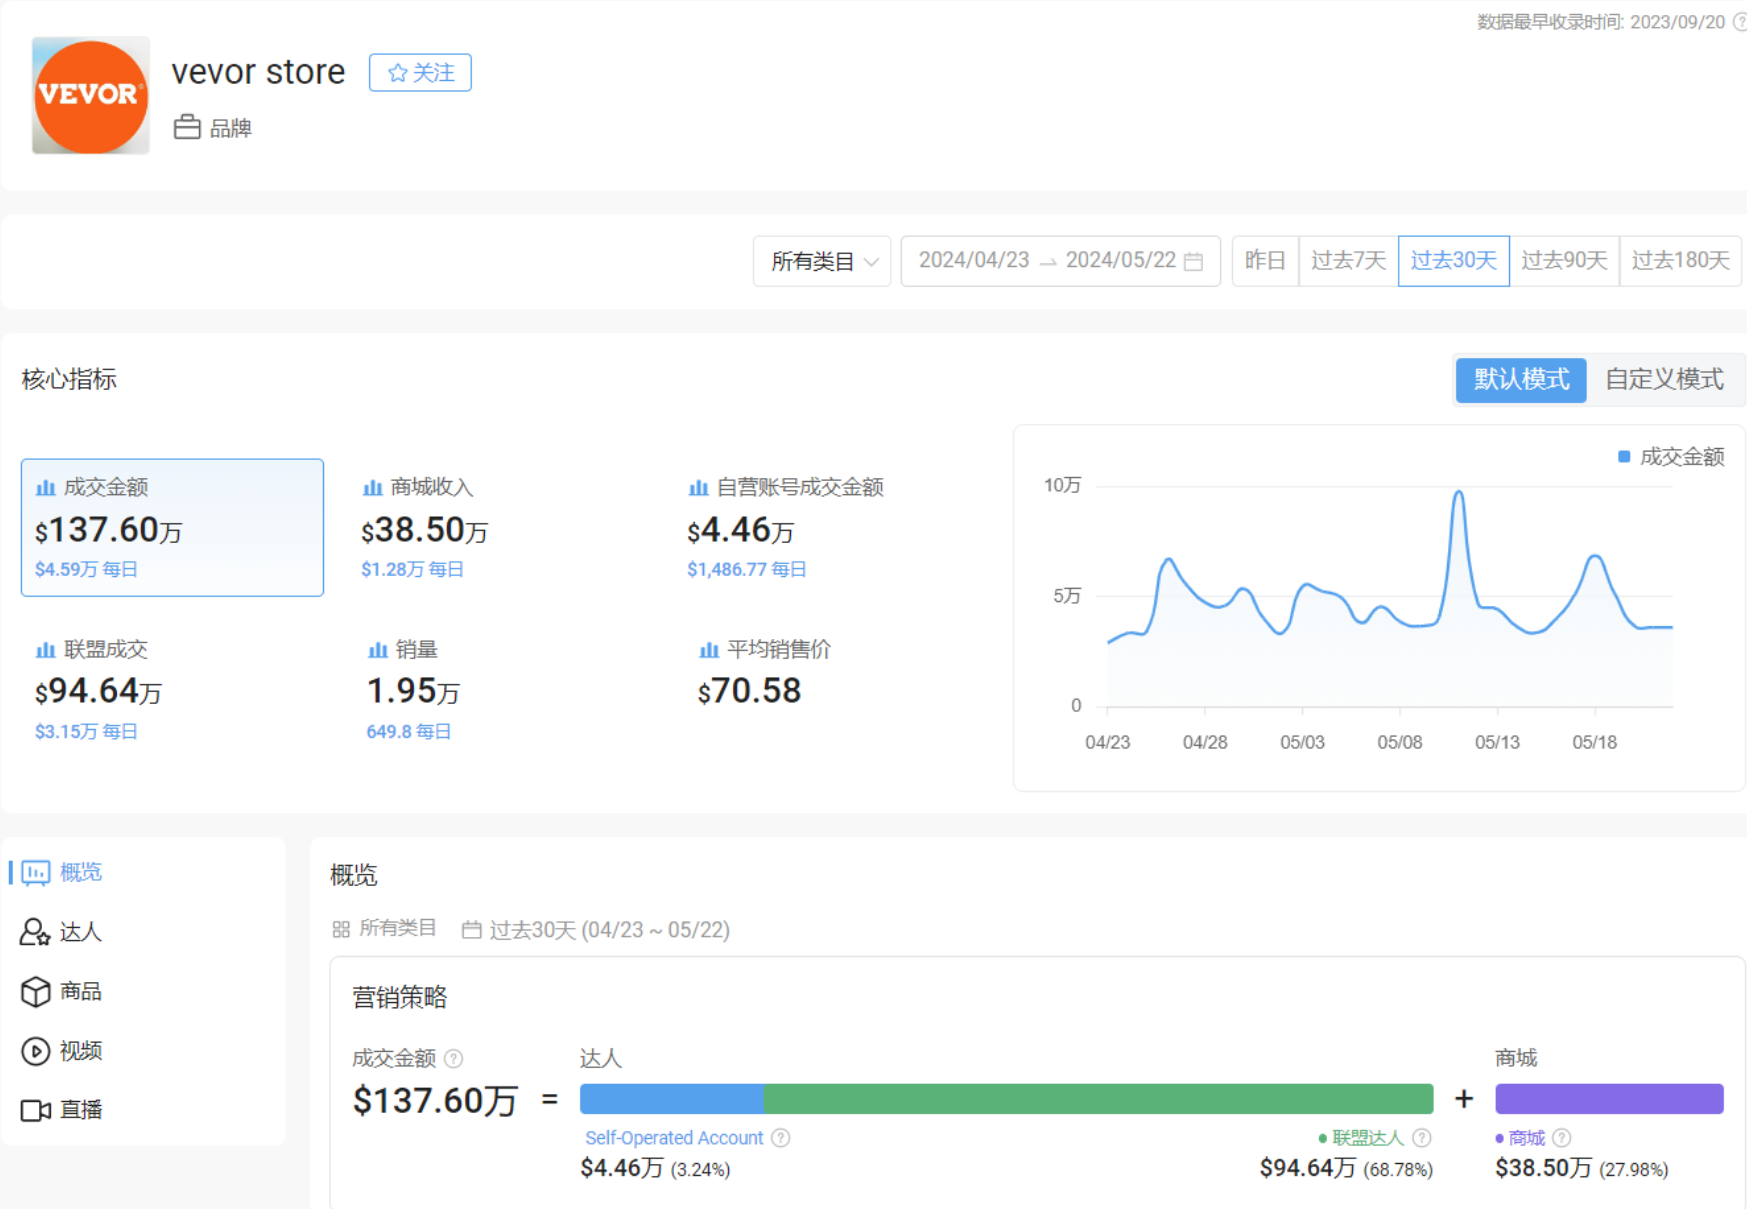This screenshot has width=1747, height=1212.
Task: Select the 昨日 time range
Action: [x=1265, y=261]
